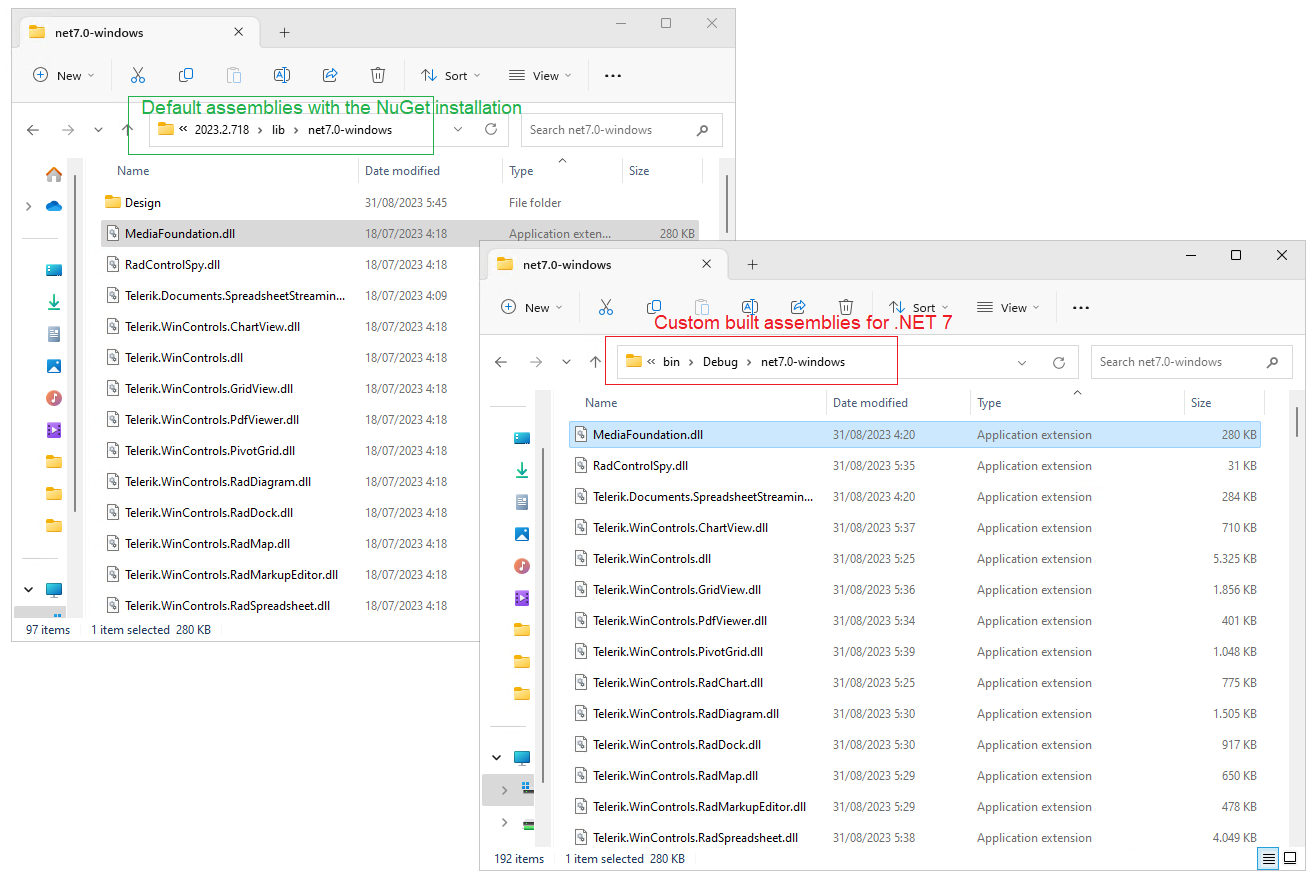1314x882 pixels.
Task: Click the search box in NuGet lib window
Action: (621, 130)
